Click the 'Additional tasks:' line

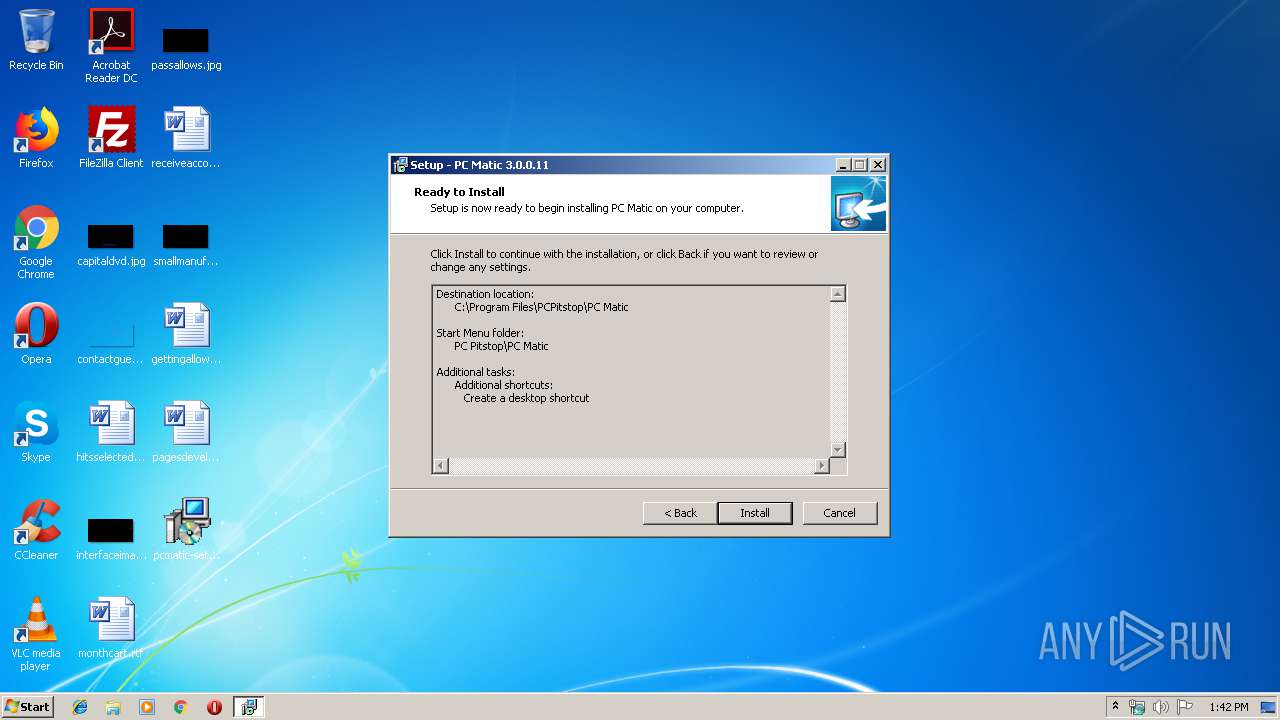[x=475, y=372]
